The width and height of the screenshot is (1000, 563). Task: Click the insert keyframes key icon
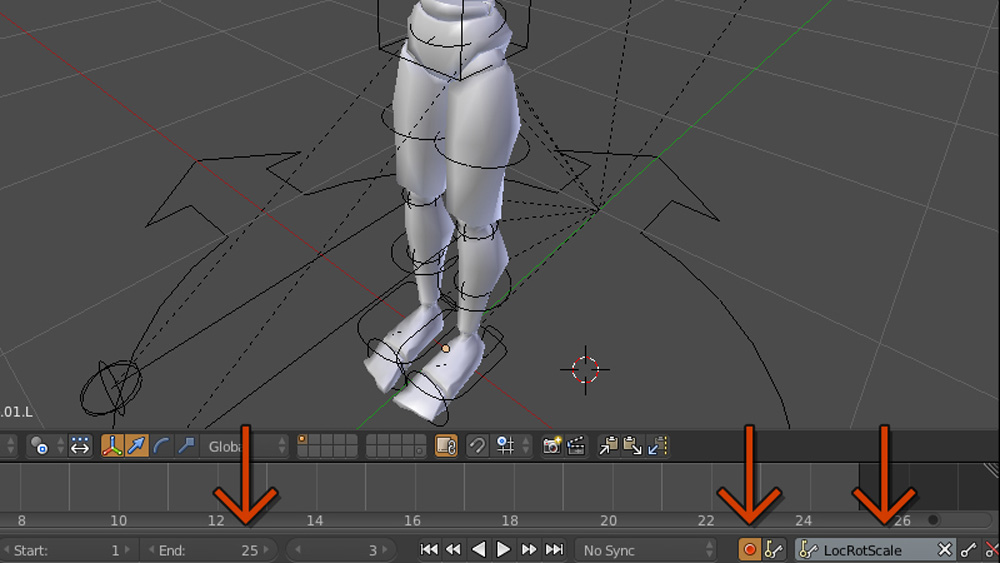tap(968, 550)
